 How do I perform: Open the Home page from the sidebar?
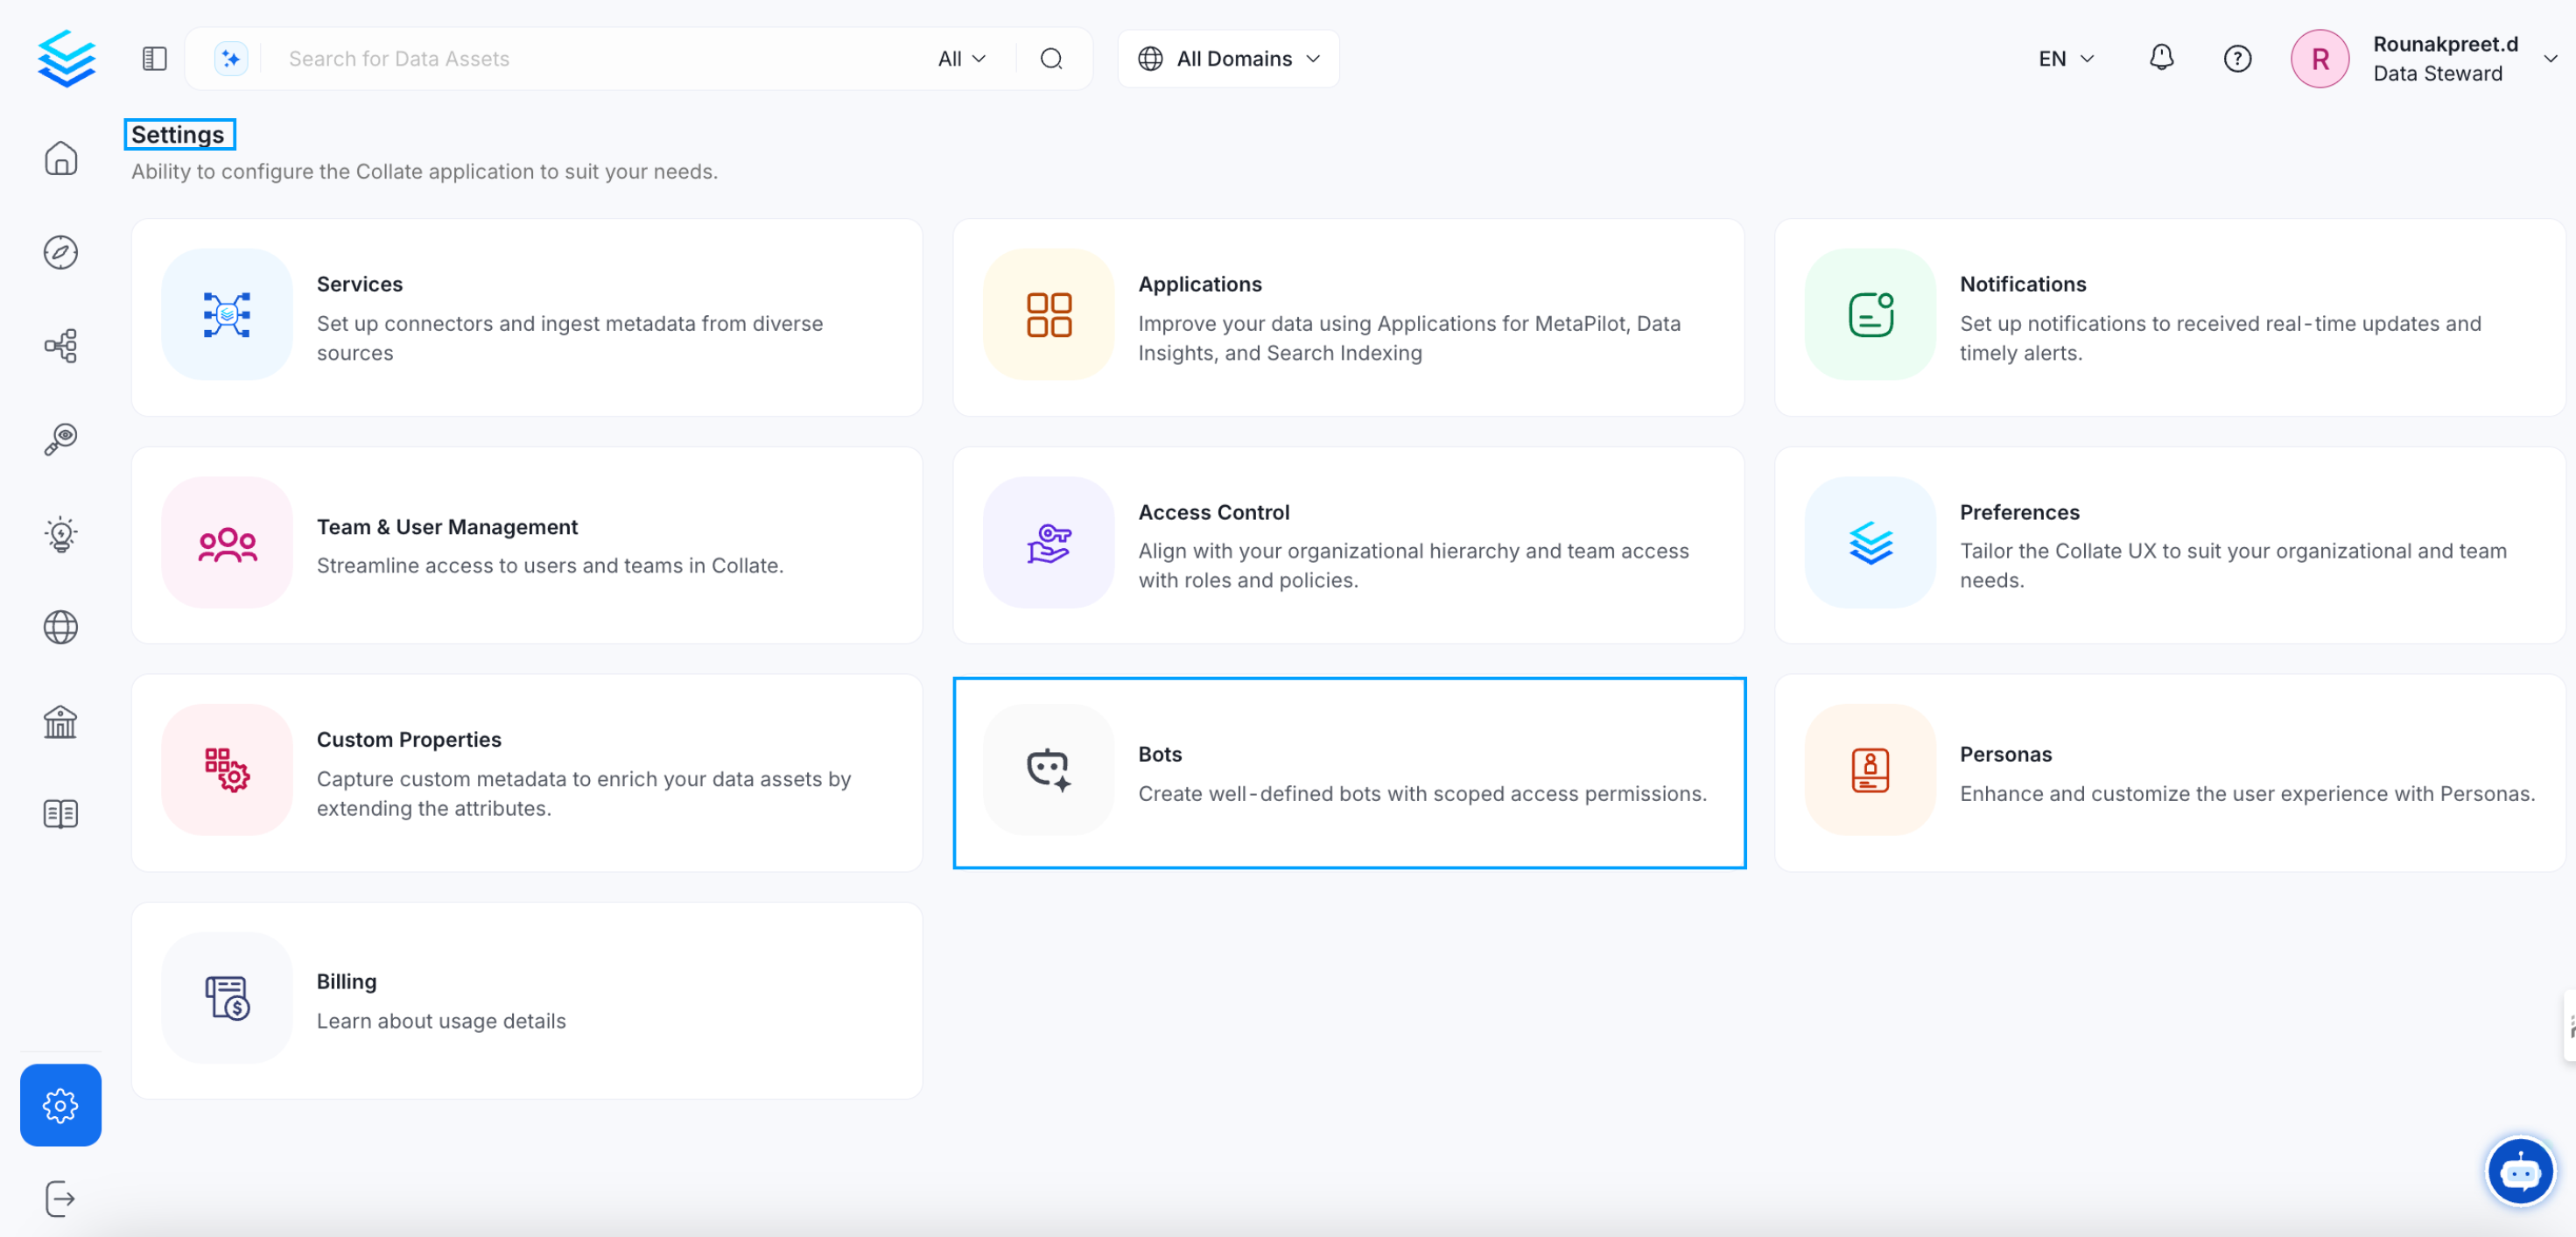60,159
